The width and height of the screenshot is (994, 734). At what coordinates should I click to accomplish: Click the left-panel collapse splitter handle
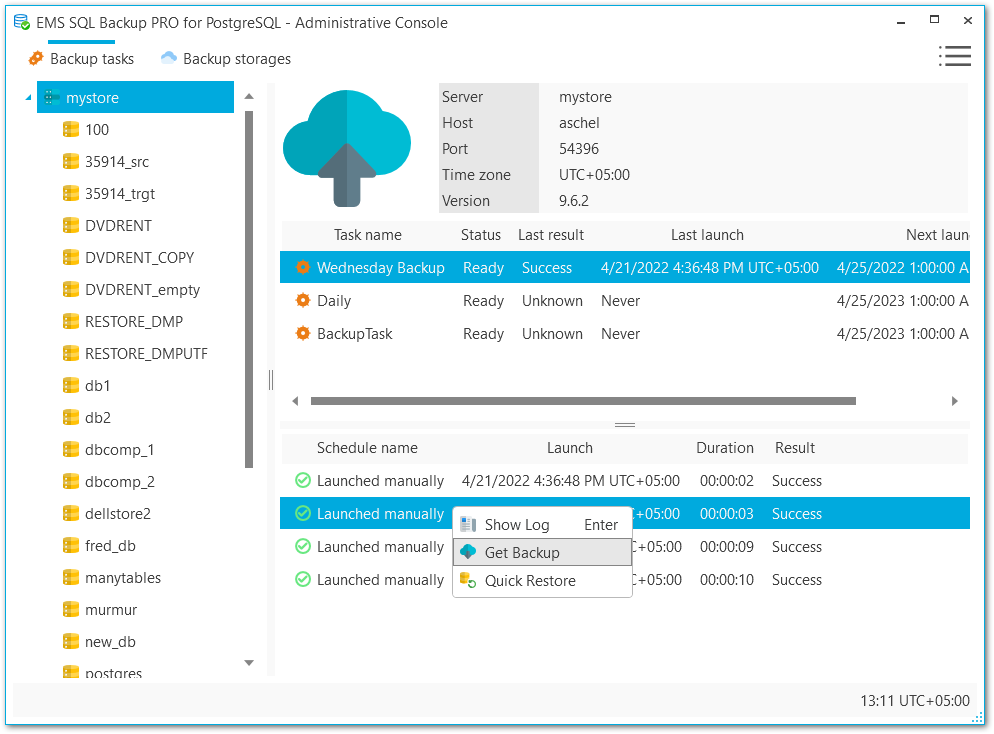coord(270,380)
